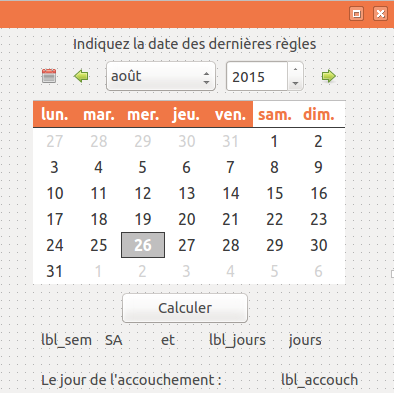Click the ven. weekday header
The image size is (394, 393).
click(x=230, y=114)
